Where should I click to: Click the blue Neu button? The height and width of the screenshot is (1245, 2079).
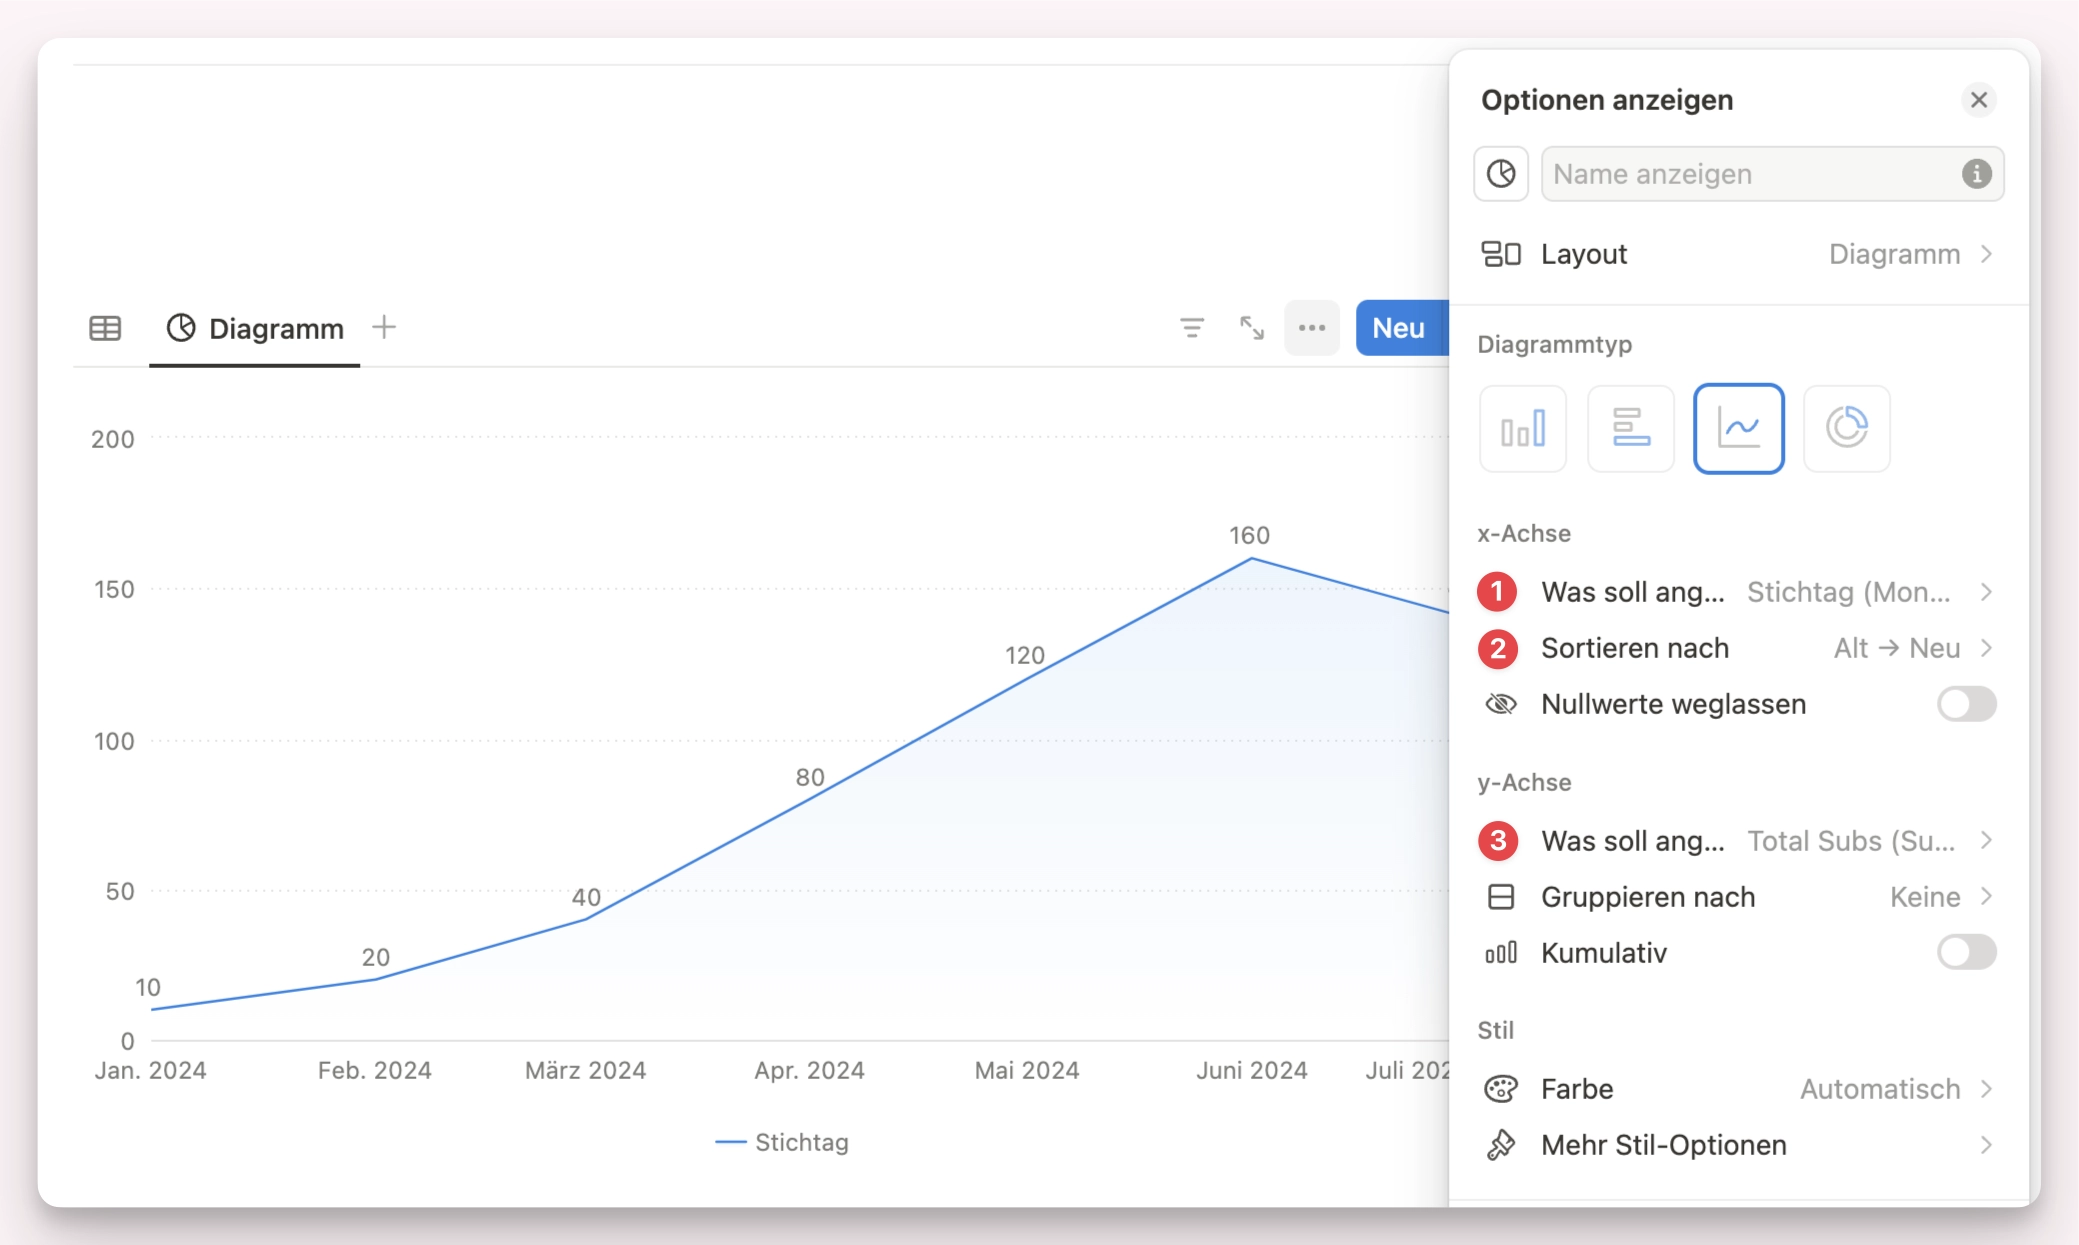coord(1401,328)
